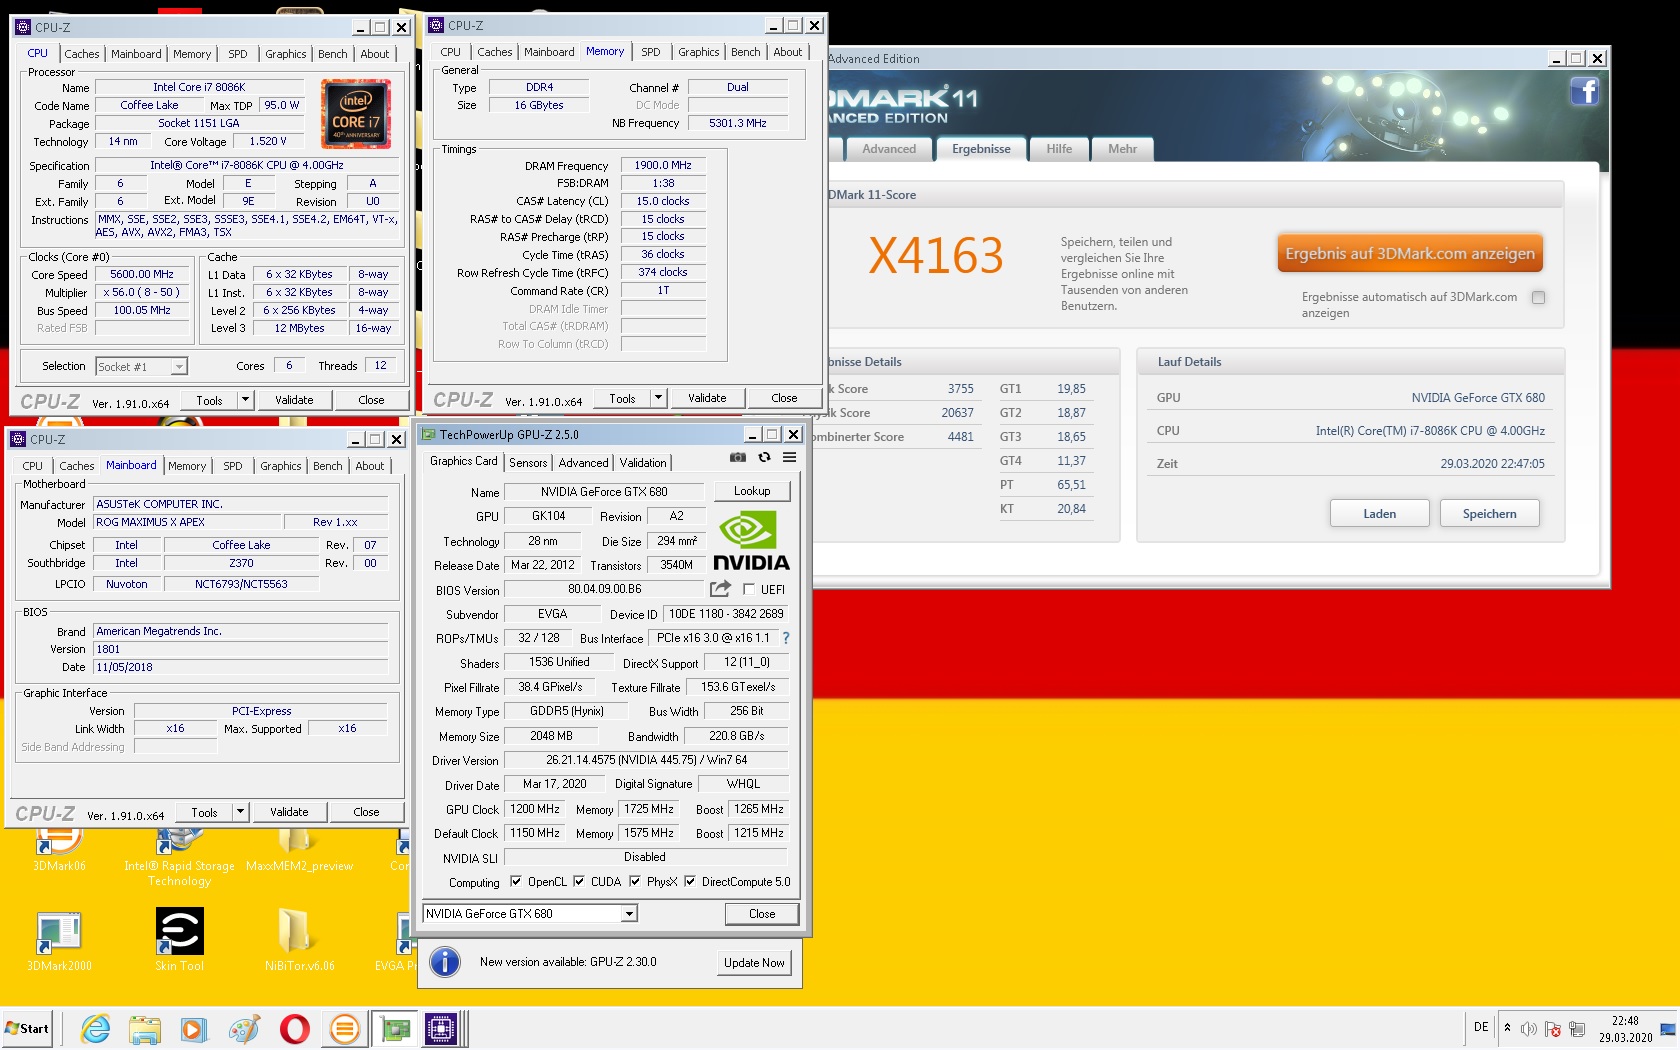Open Windows Explorer from the taskbar

pyautogui.click(x=145, y=1028)
